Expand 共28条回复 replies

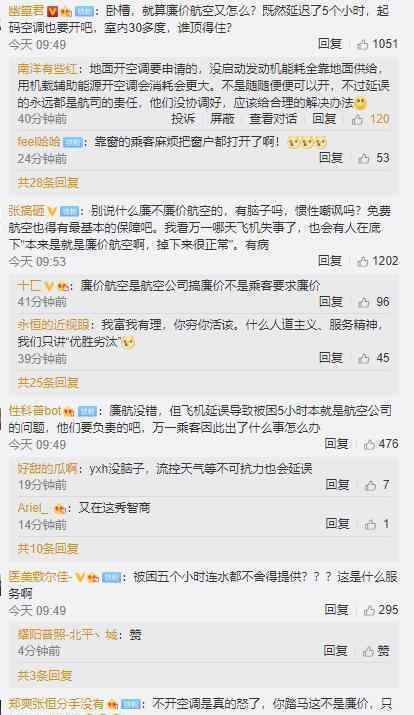click(x=48, y=183)
